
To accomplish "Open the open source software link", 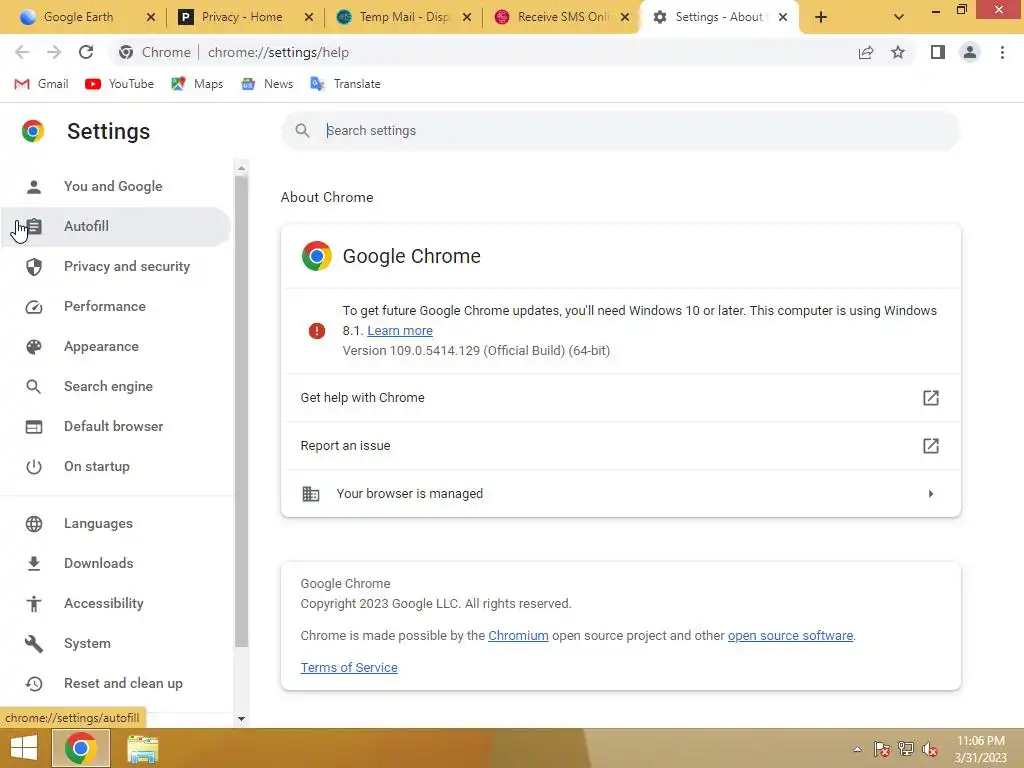I will tap(790, 635).
